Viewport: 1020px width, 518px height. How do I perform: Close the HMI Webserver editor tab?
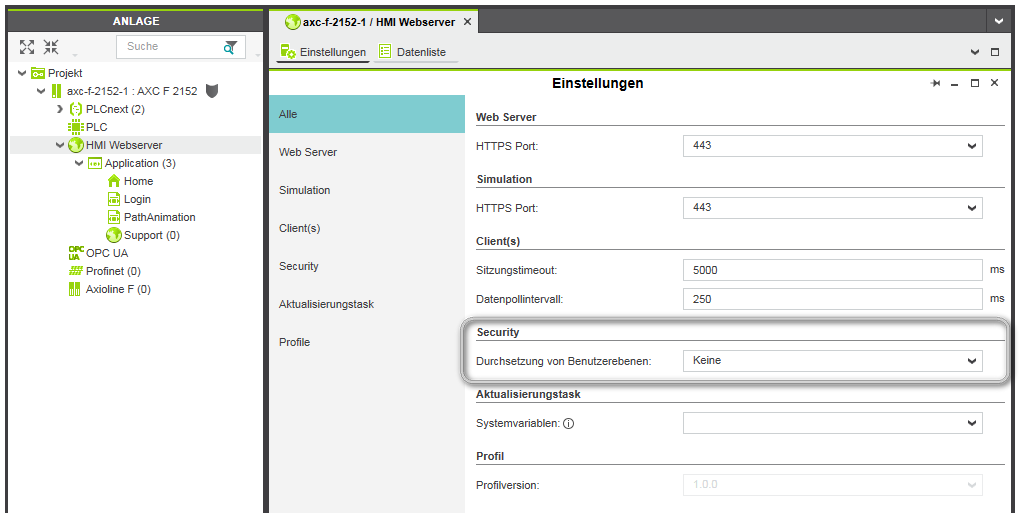coord(467,22)
